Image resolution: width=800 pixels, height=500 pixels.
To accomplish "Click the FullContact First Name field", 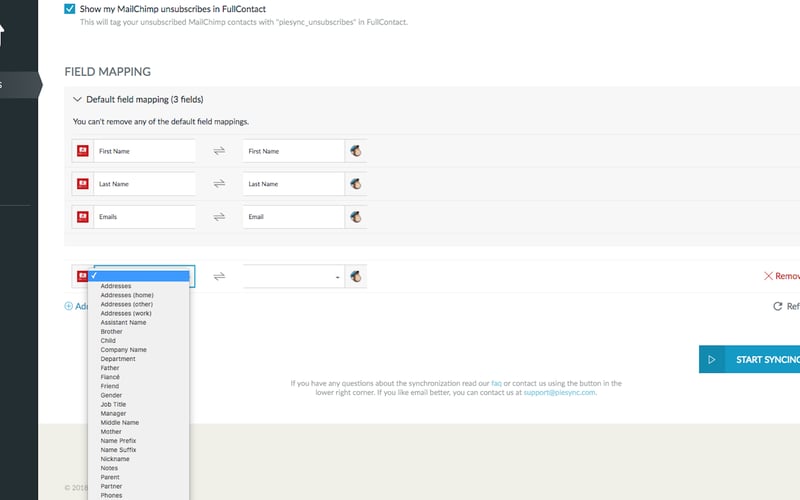I will pyautogui.click(x=144, y=151).
